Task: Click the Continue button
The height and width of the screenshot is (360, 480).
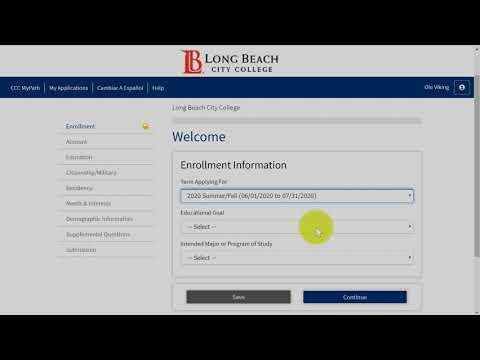Action: 355,297
